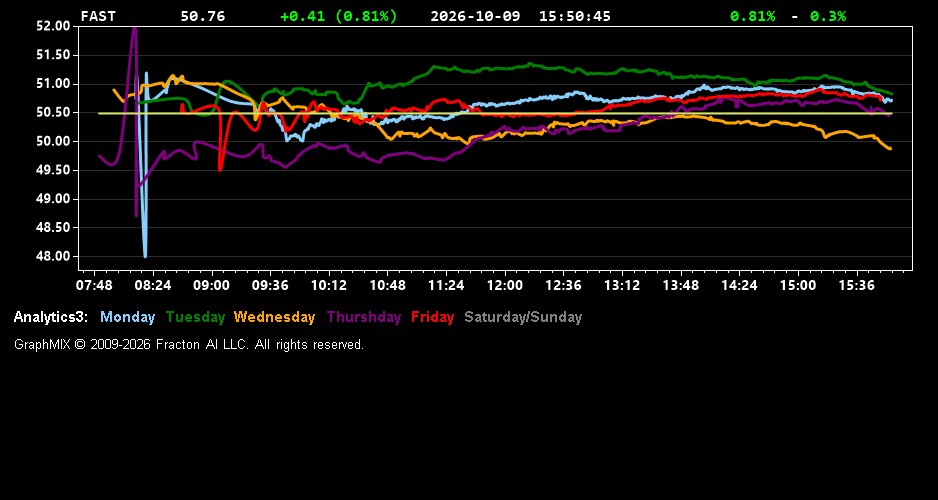This screenshot has height=500, width=938.
Task: Click the 11:24 time axis label
Action: (446, 285)
